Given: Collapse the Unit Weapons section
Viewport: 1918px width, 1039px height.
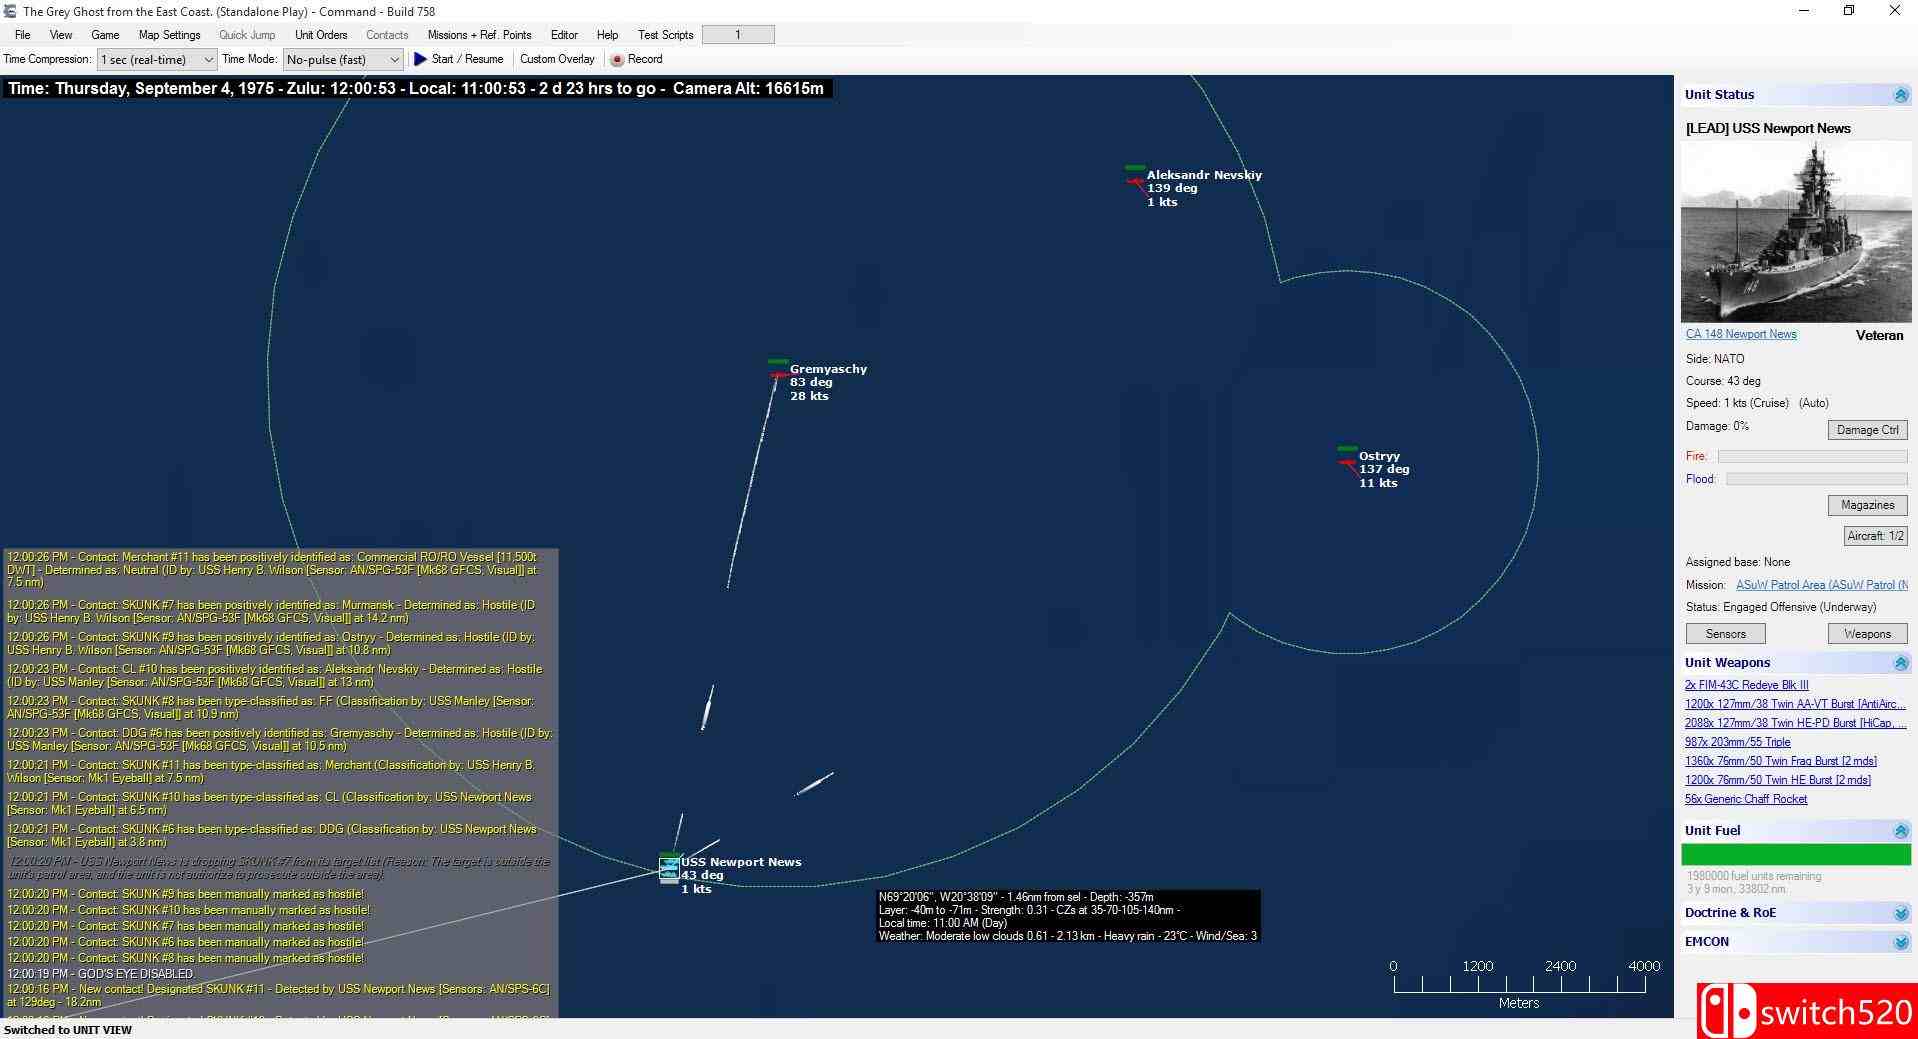Looking at the screenshot, I should pos(1900,663).
